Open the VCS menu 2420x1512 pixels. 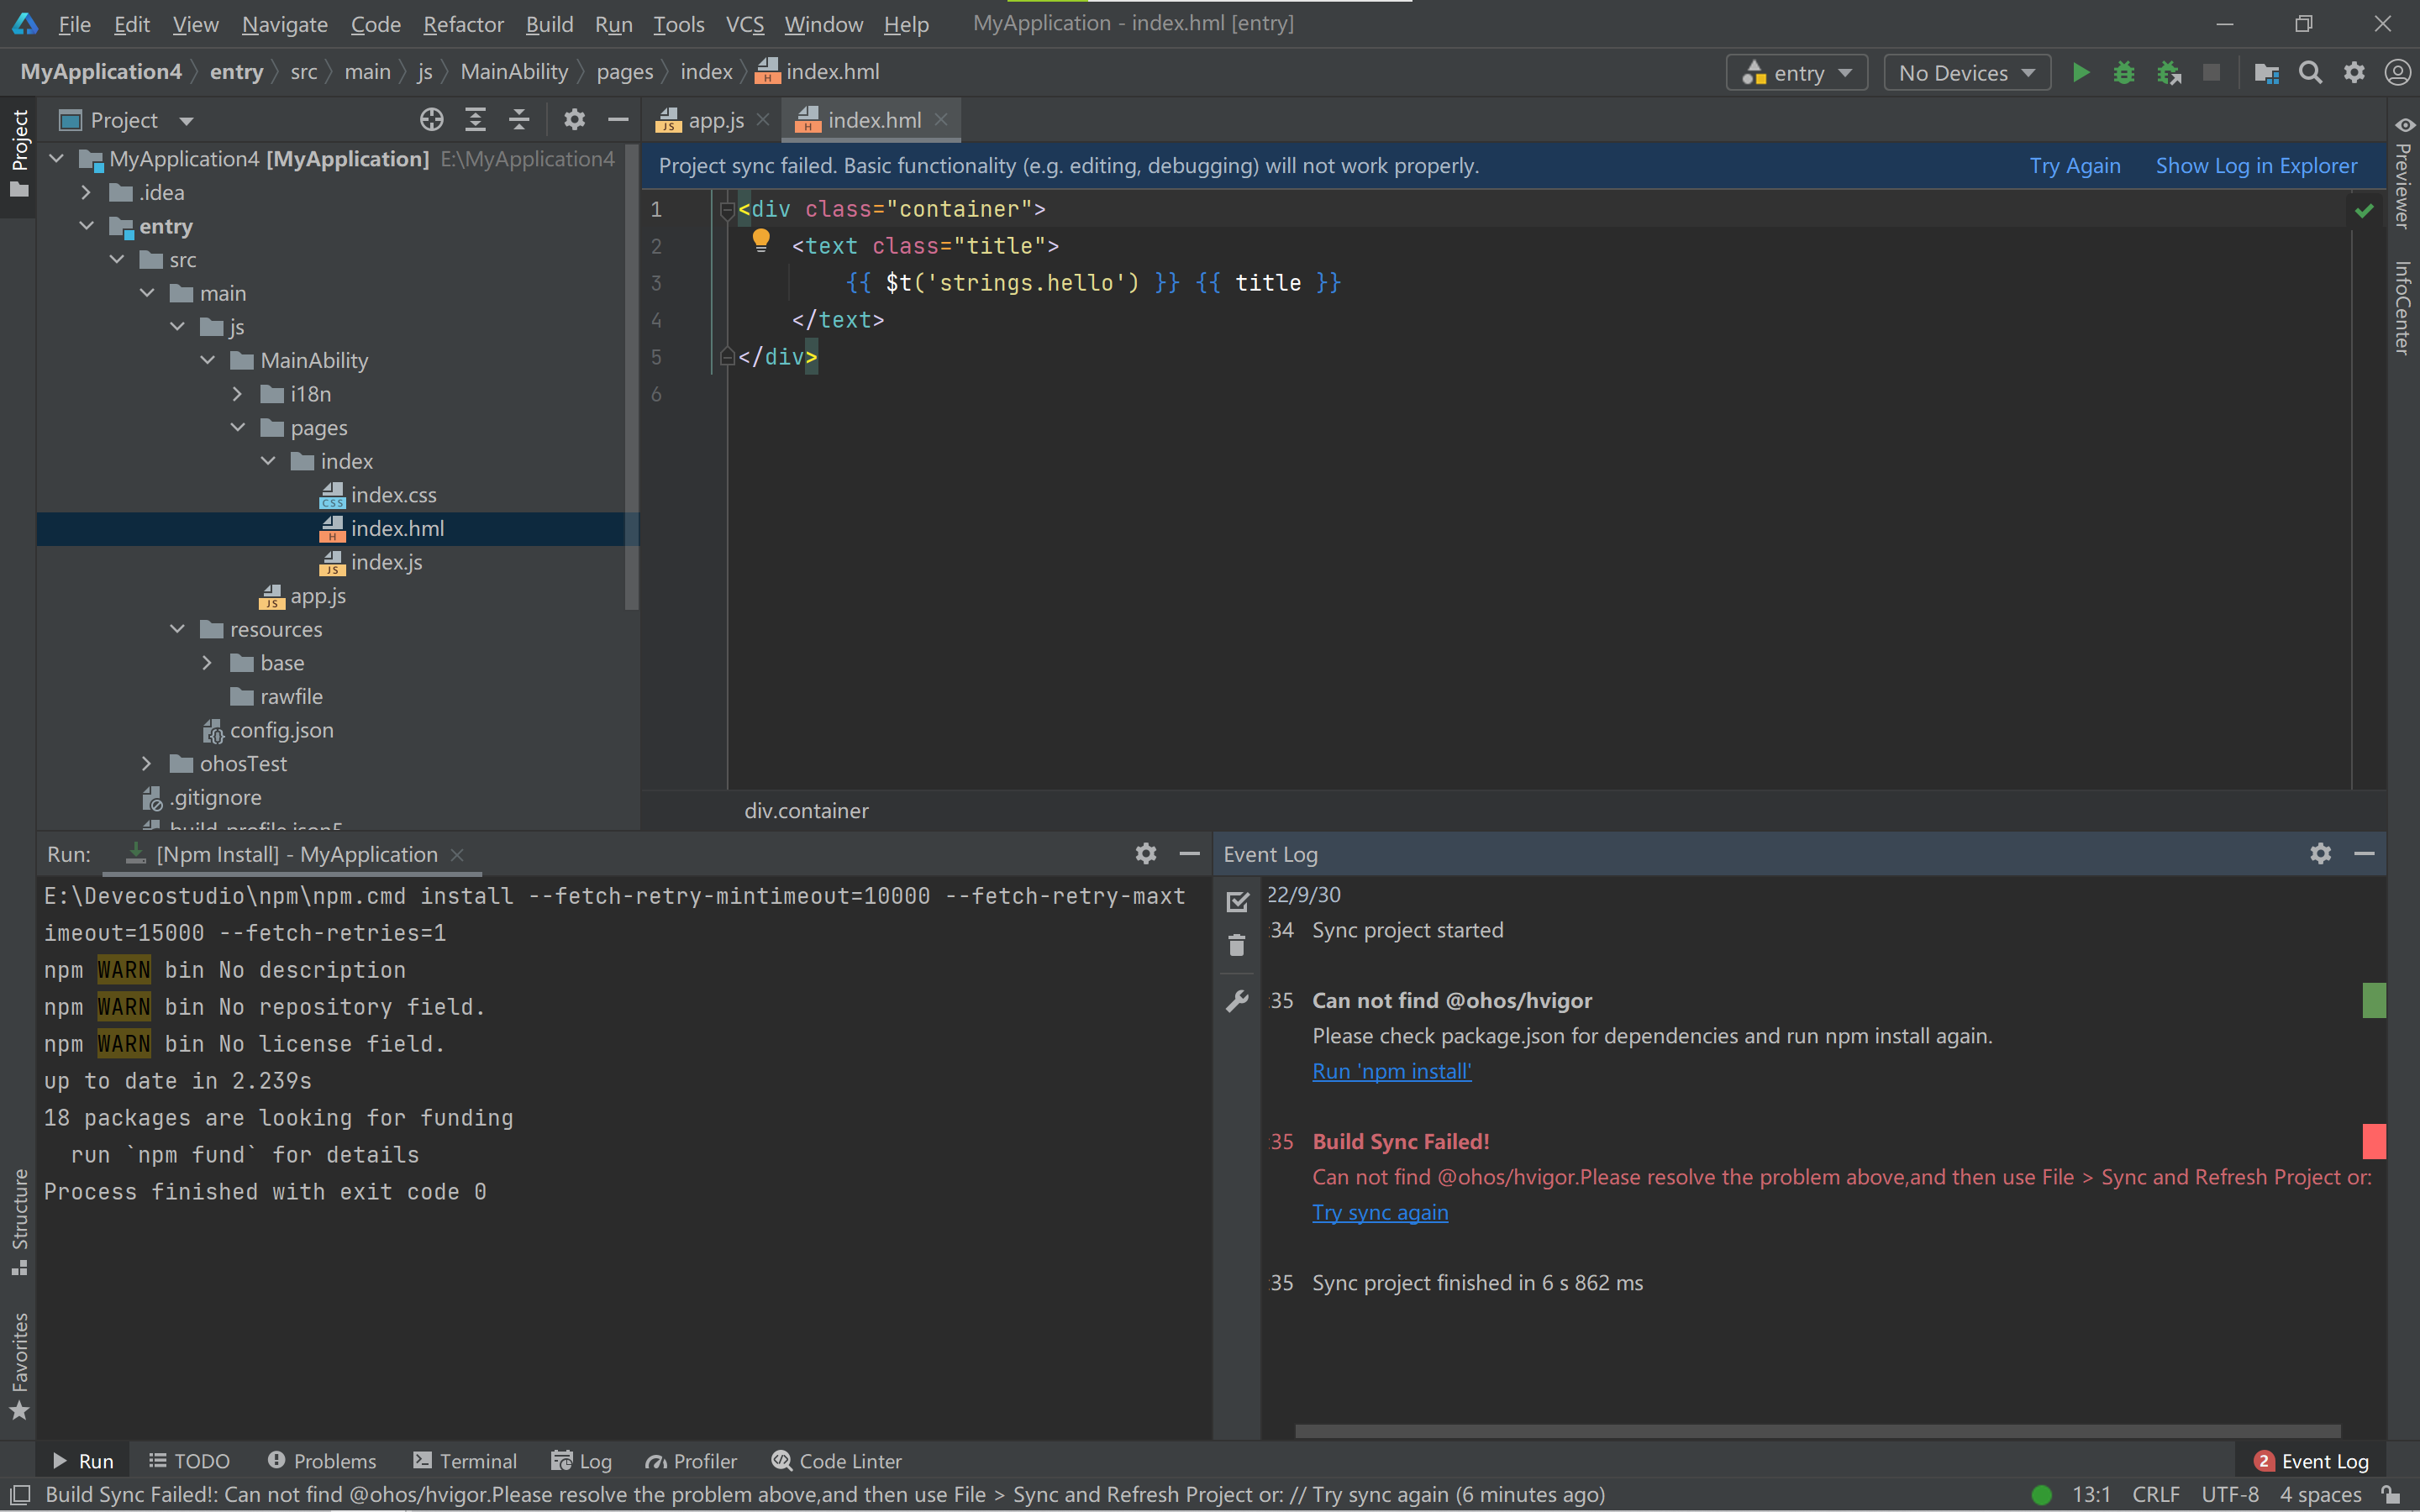744,24
